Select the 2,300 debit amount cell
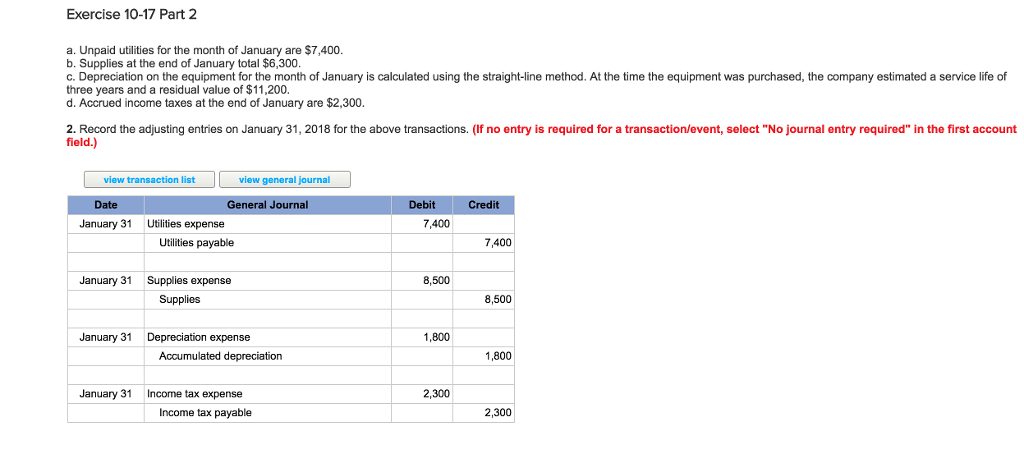Screen dimensions: 1024x454 click(x=422, y=395)
